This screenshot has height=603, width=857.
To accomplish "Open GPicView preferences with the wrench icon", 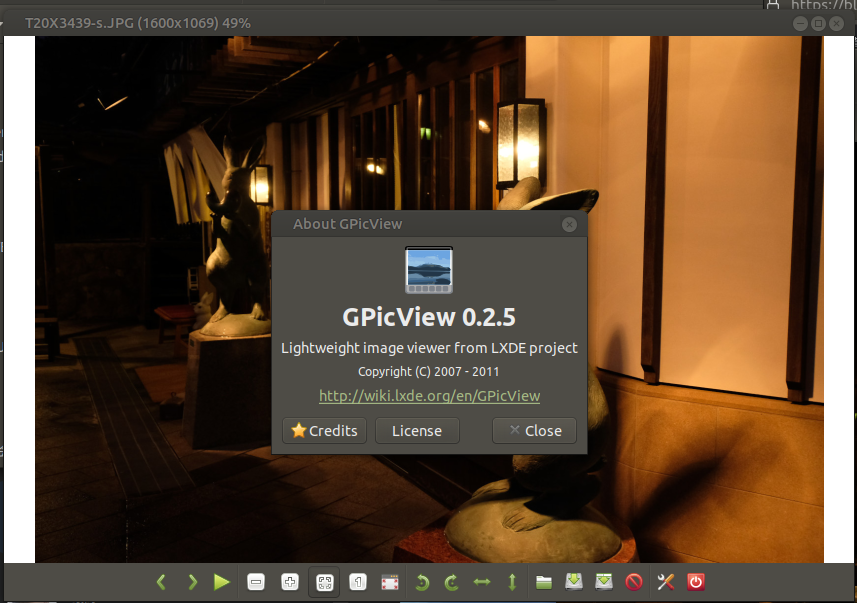I will click(x=665, y=582).
